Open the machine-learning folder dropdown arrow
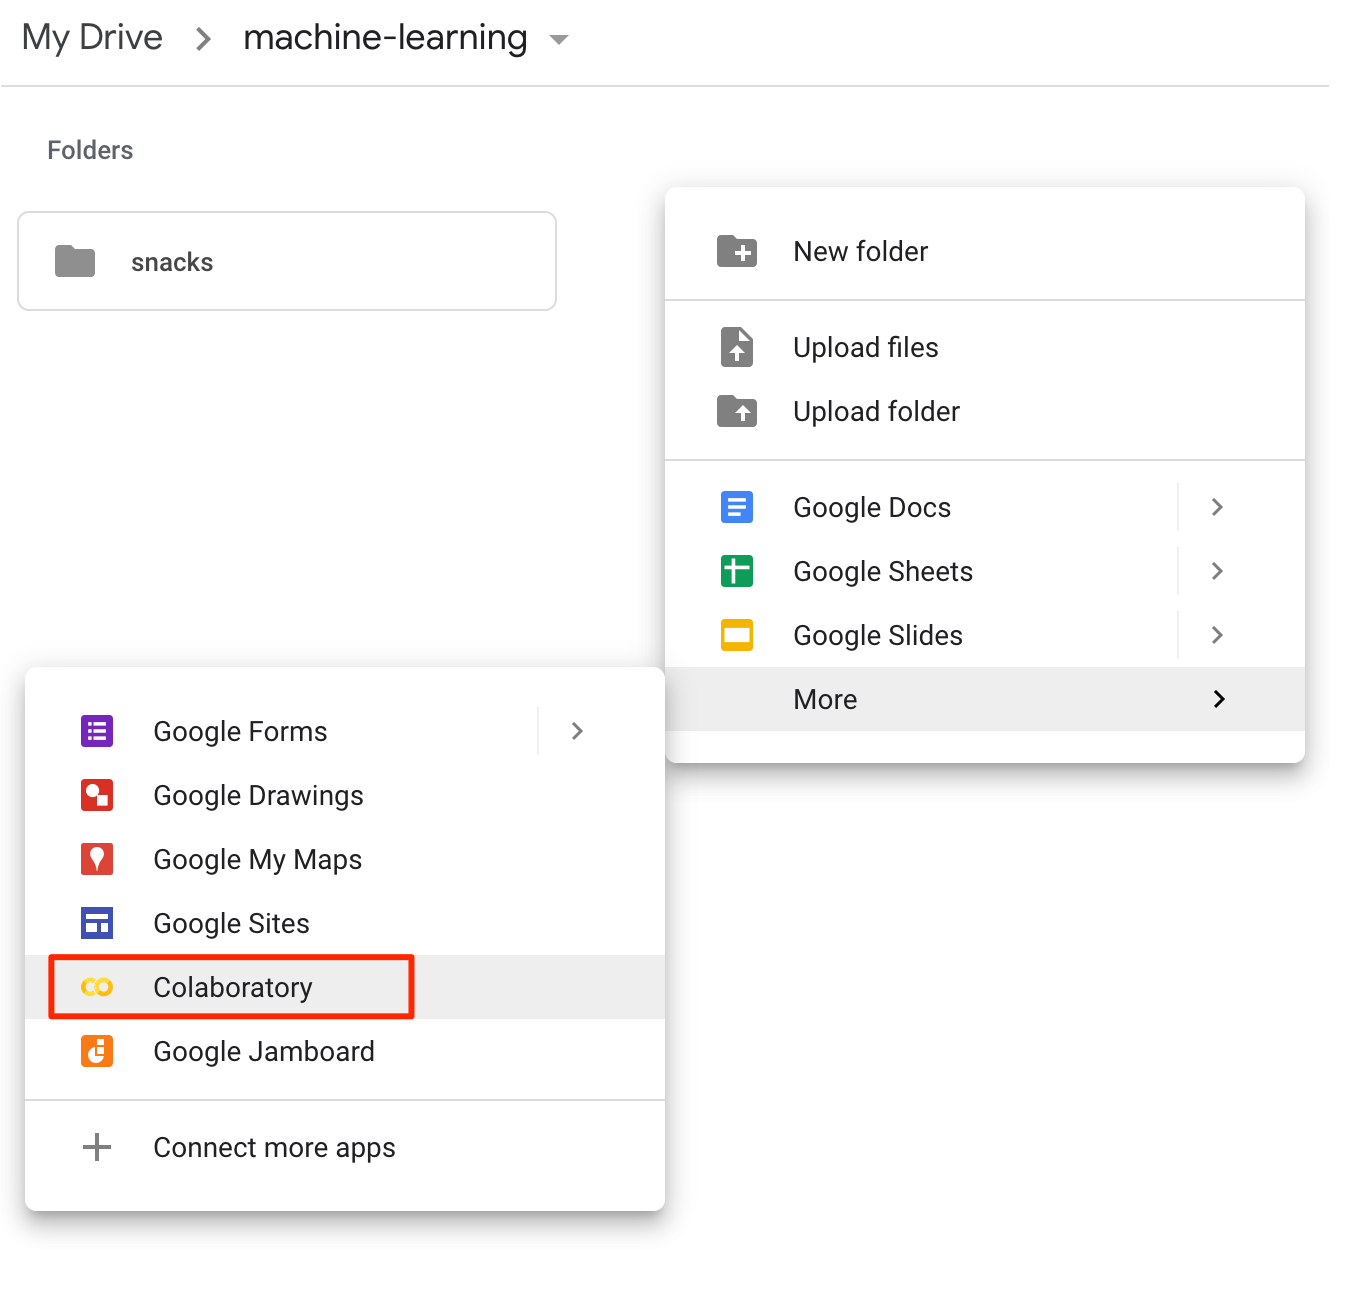The height and width of the screenshot is (1292, 1370). [x=559, y=40]
